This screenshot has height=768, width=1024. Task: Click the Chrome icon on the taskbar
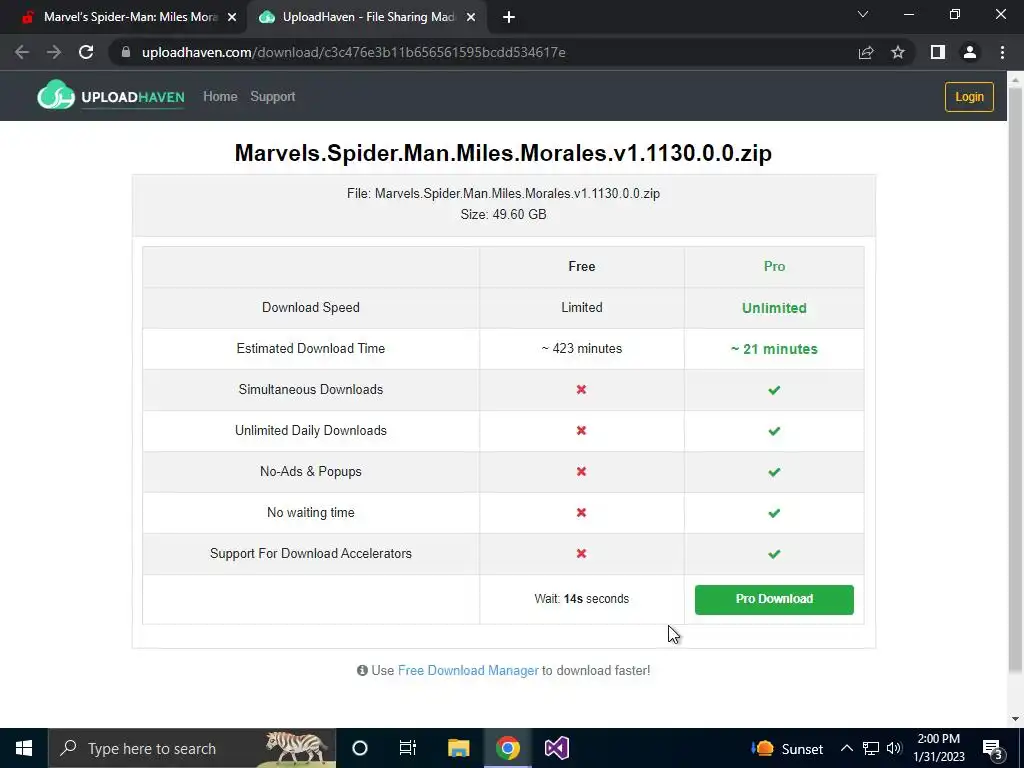[507, 748]
